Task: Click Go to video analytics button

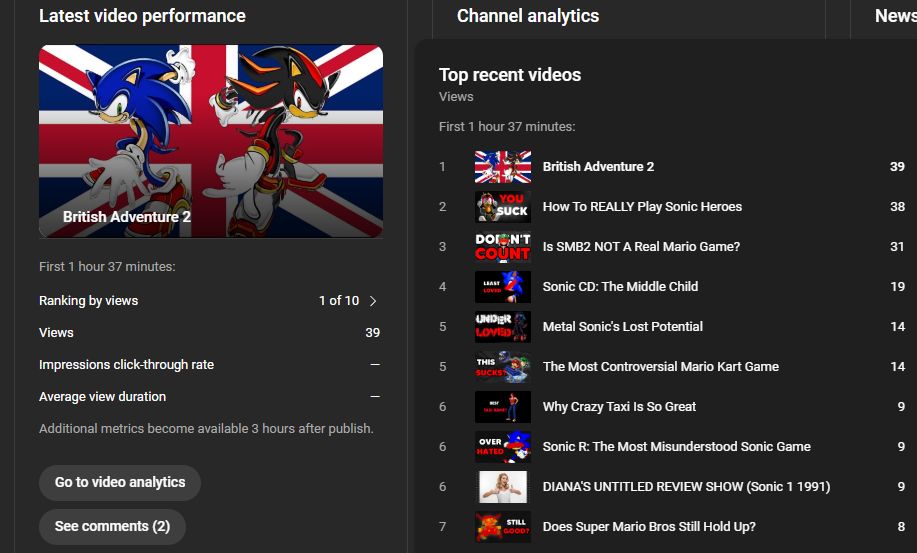Action: 120,482
